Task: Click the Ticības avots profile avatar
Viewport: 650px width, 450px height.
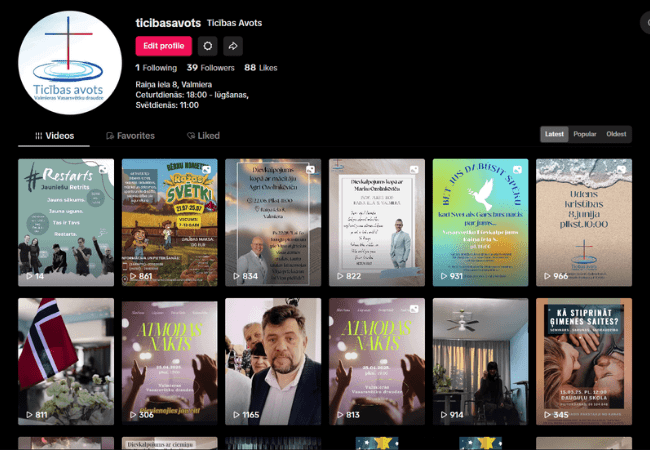Action: [70, 62]
